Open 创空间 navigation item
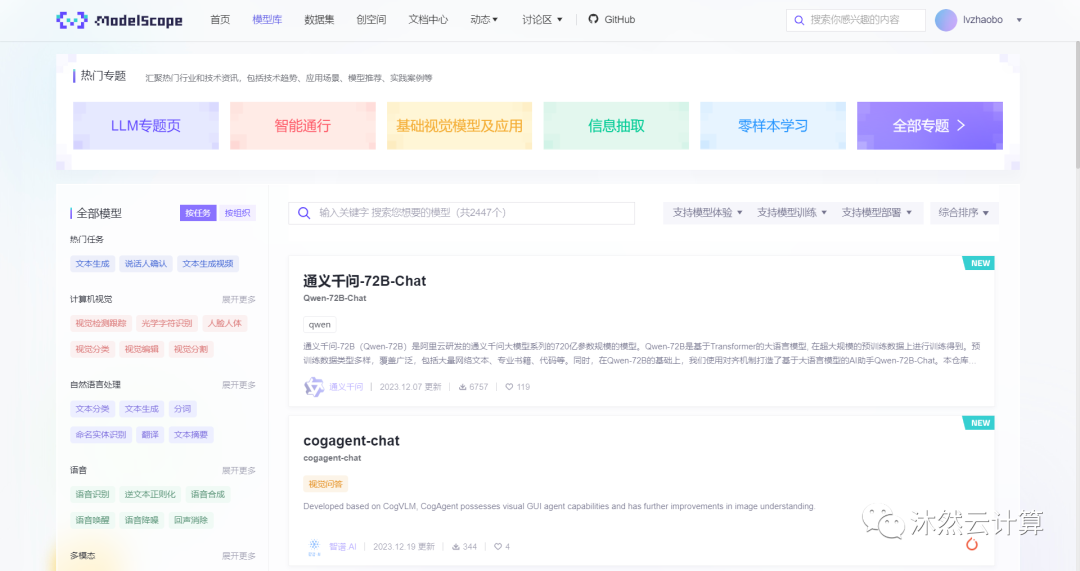Screen dimensions: 1080x571 371,20
